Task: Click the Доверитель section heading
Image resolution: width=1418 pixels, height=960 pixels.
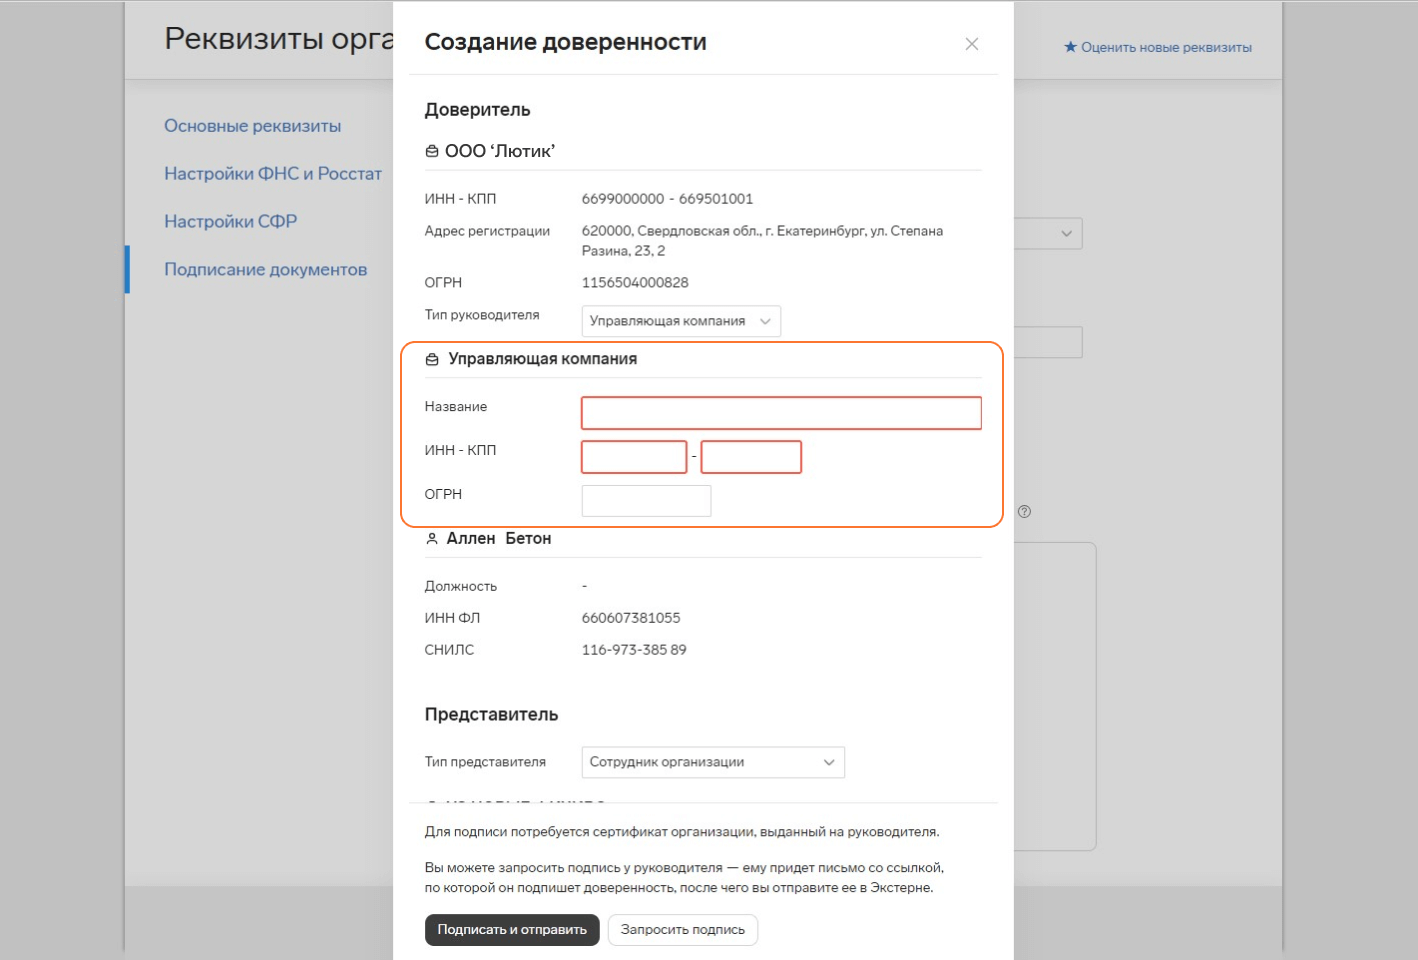Action: (x=477, y=110)
